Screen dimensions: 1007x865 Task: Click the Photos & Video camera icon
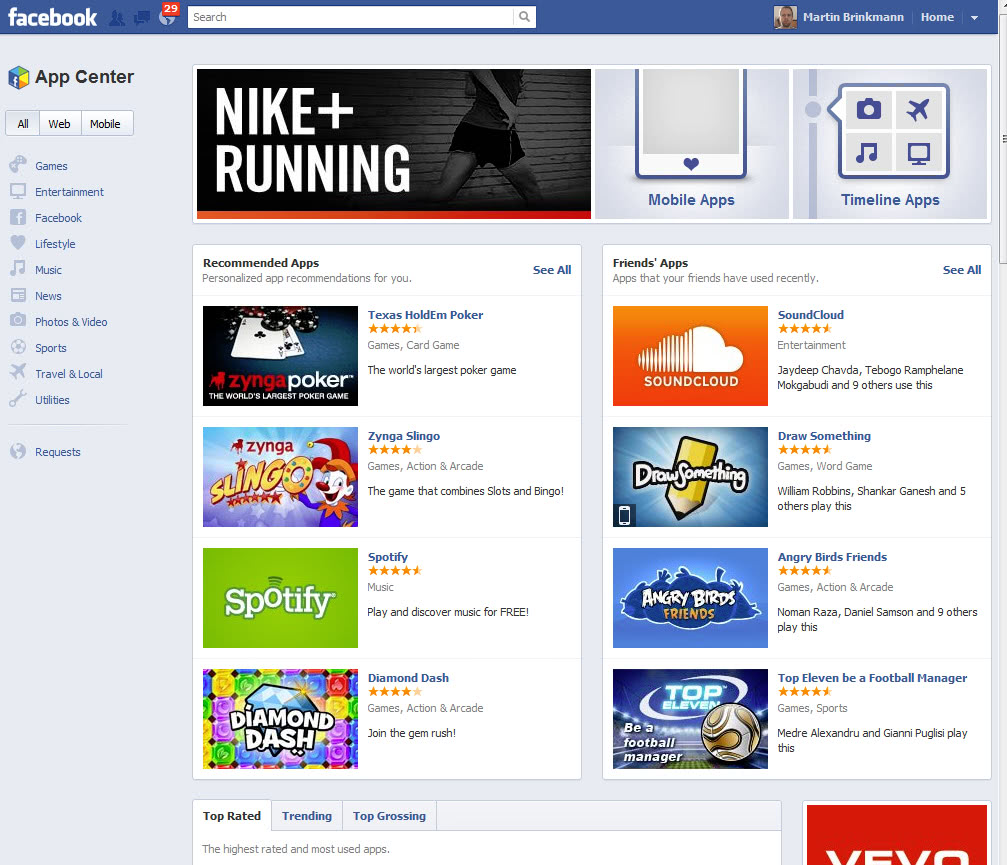tap(18, 320)
